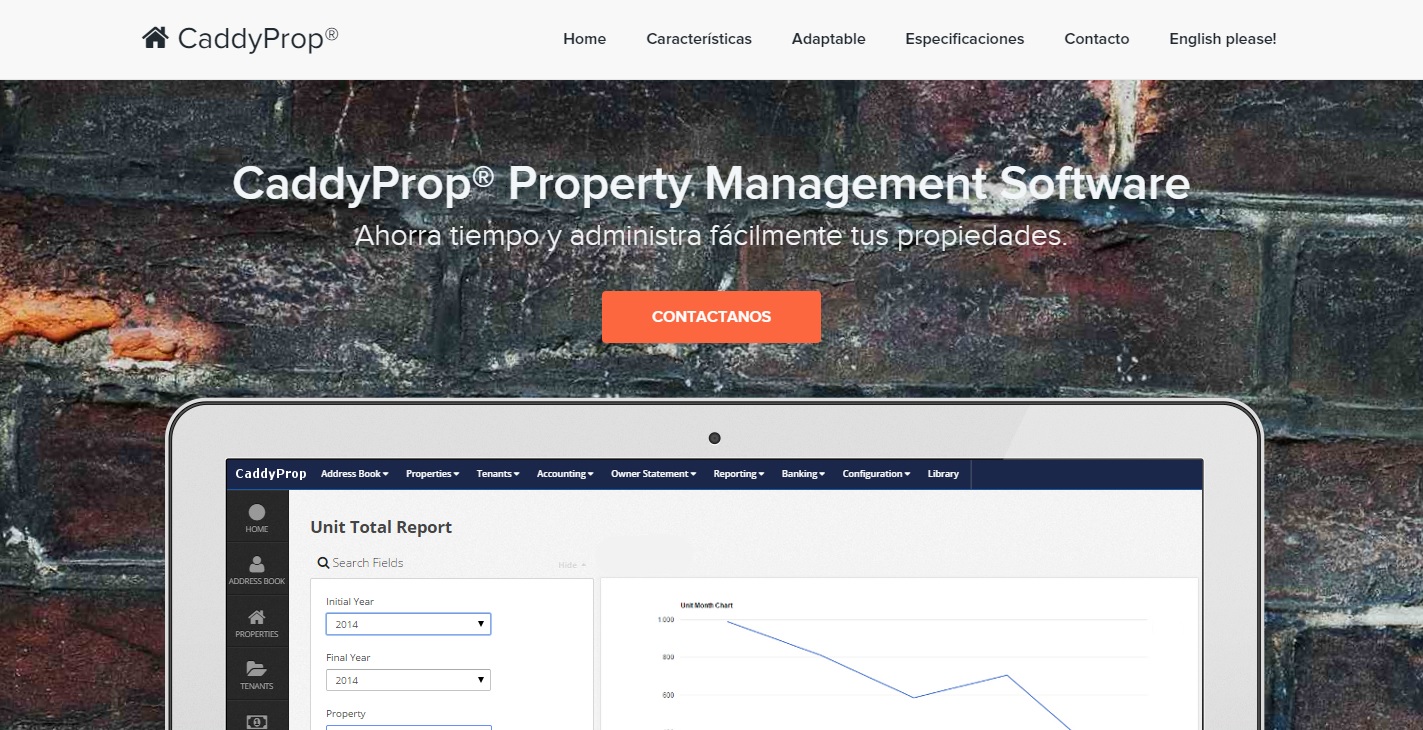Click the Property field under Final Year
The height and width of the screenshot is (730, 1423).
point(408,727)
